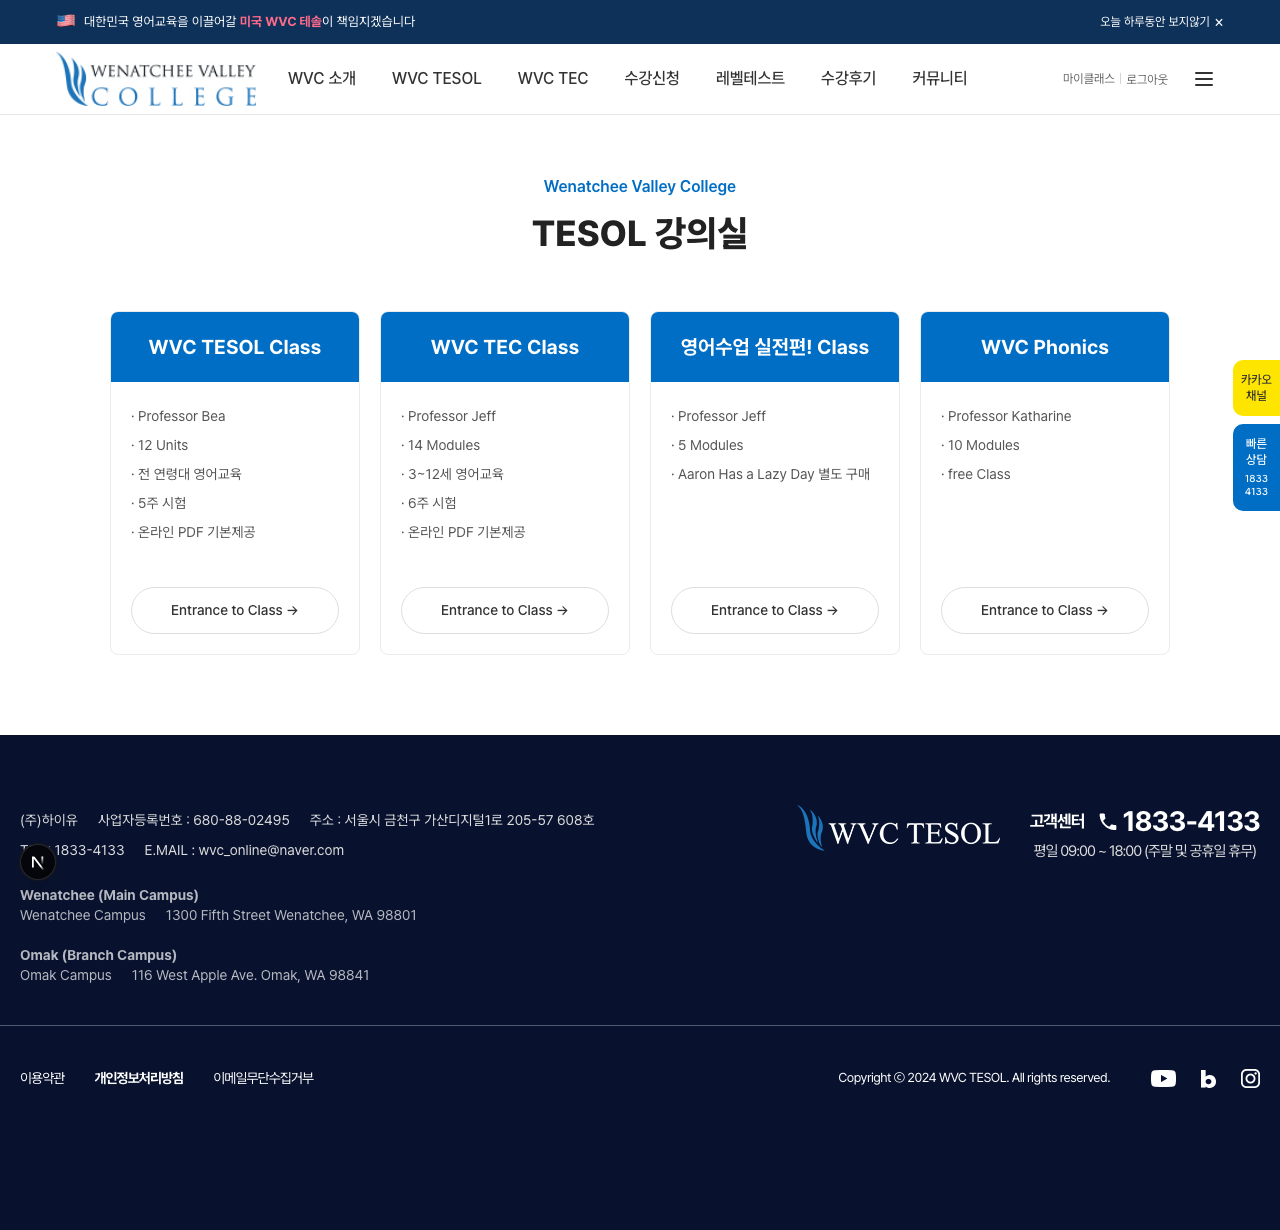The image size is (1280, 1230).
Task: Open the WVC TEC menu
Action: click(553, 78)
